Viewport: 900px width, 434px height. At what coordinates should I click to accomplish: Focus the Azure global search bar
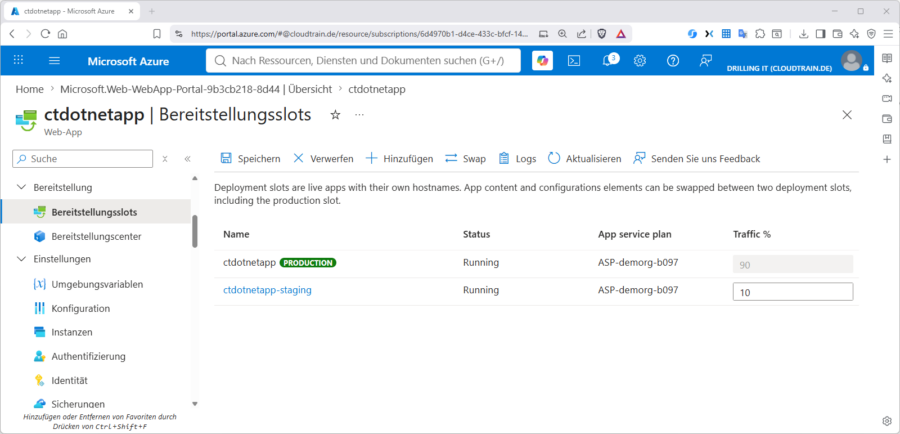pyautogui.click(x=363, y=60)
